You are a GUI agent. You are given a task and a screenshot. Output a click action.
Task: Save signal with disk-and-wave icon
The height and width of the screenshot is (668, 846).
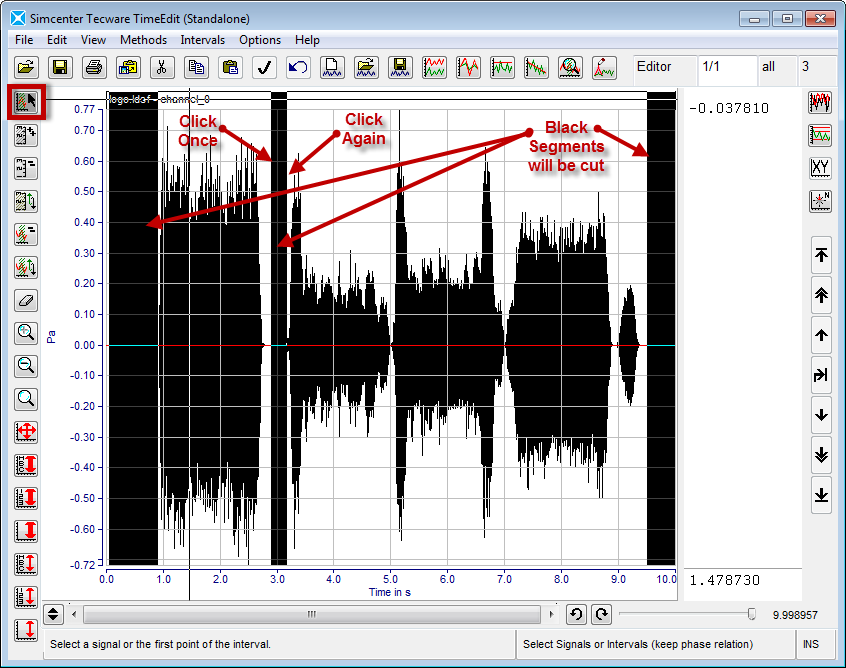(400, 67)
